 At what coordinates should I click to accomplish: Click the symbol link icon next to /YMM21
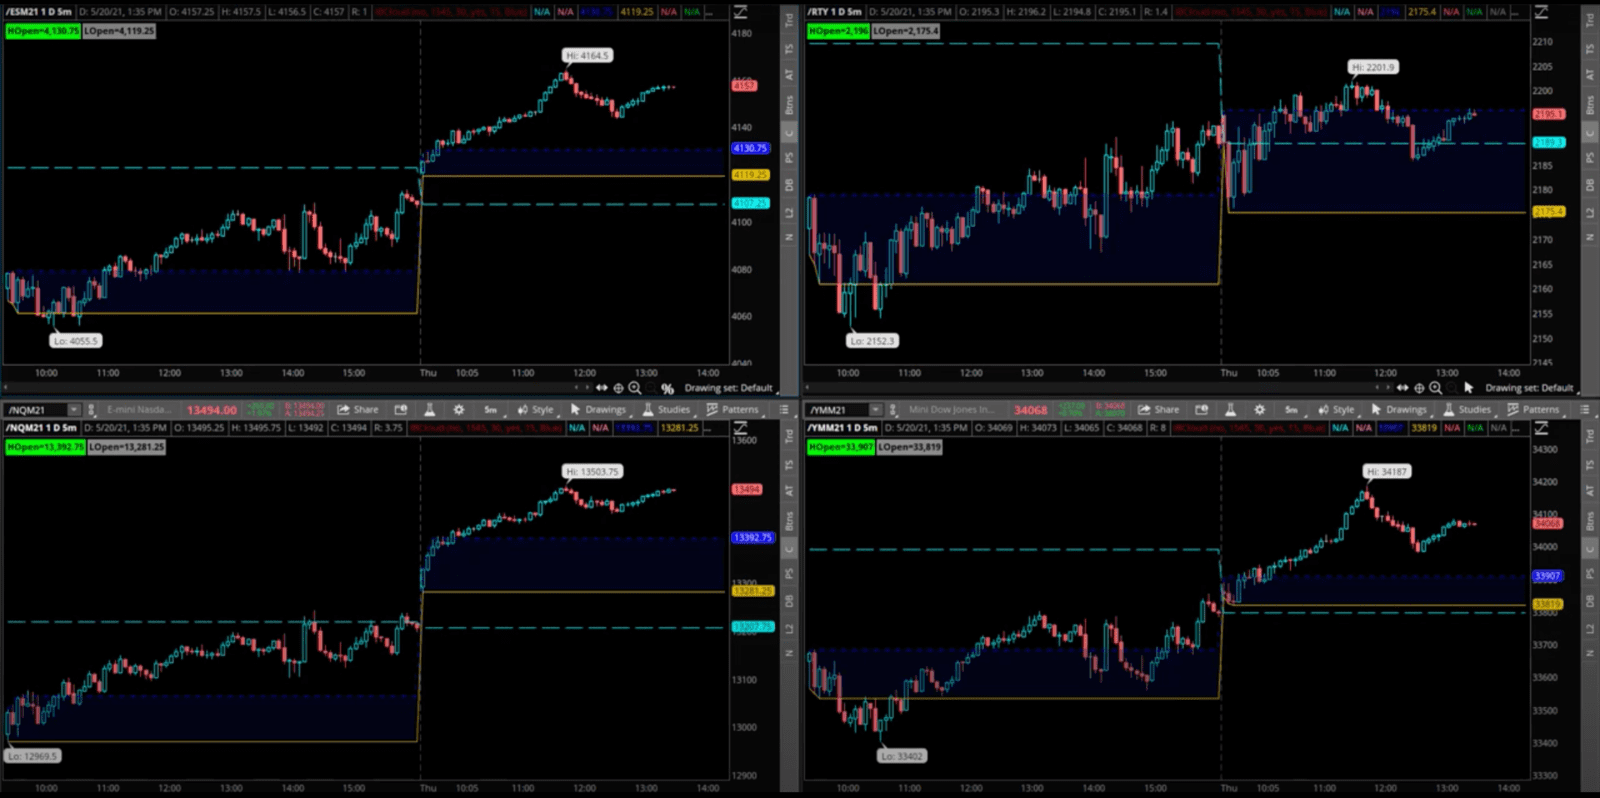pos(893,410)
